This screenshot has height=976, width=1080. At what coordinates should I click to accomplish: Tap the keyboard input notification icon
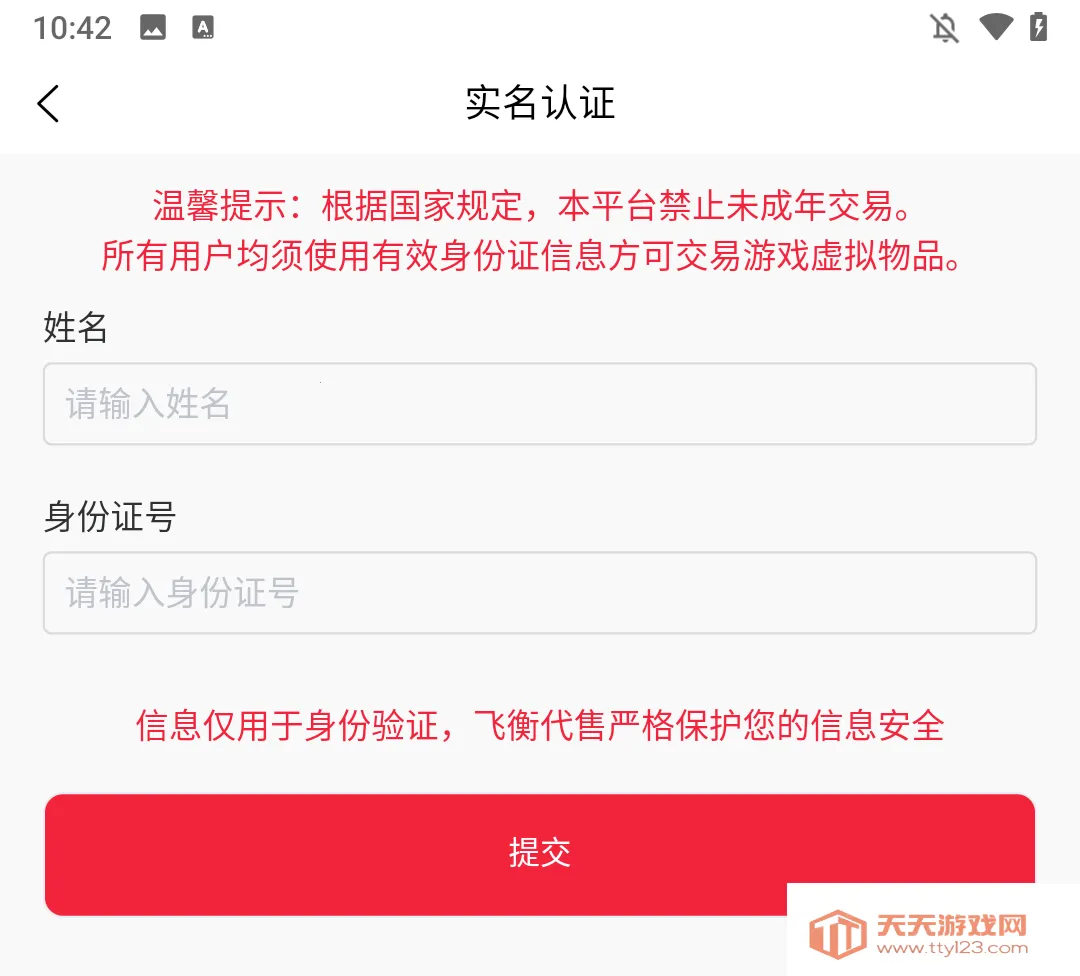click(202, 28)
